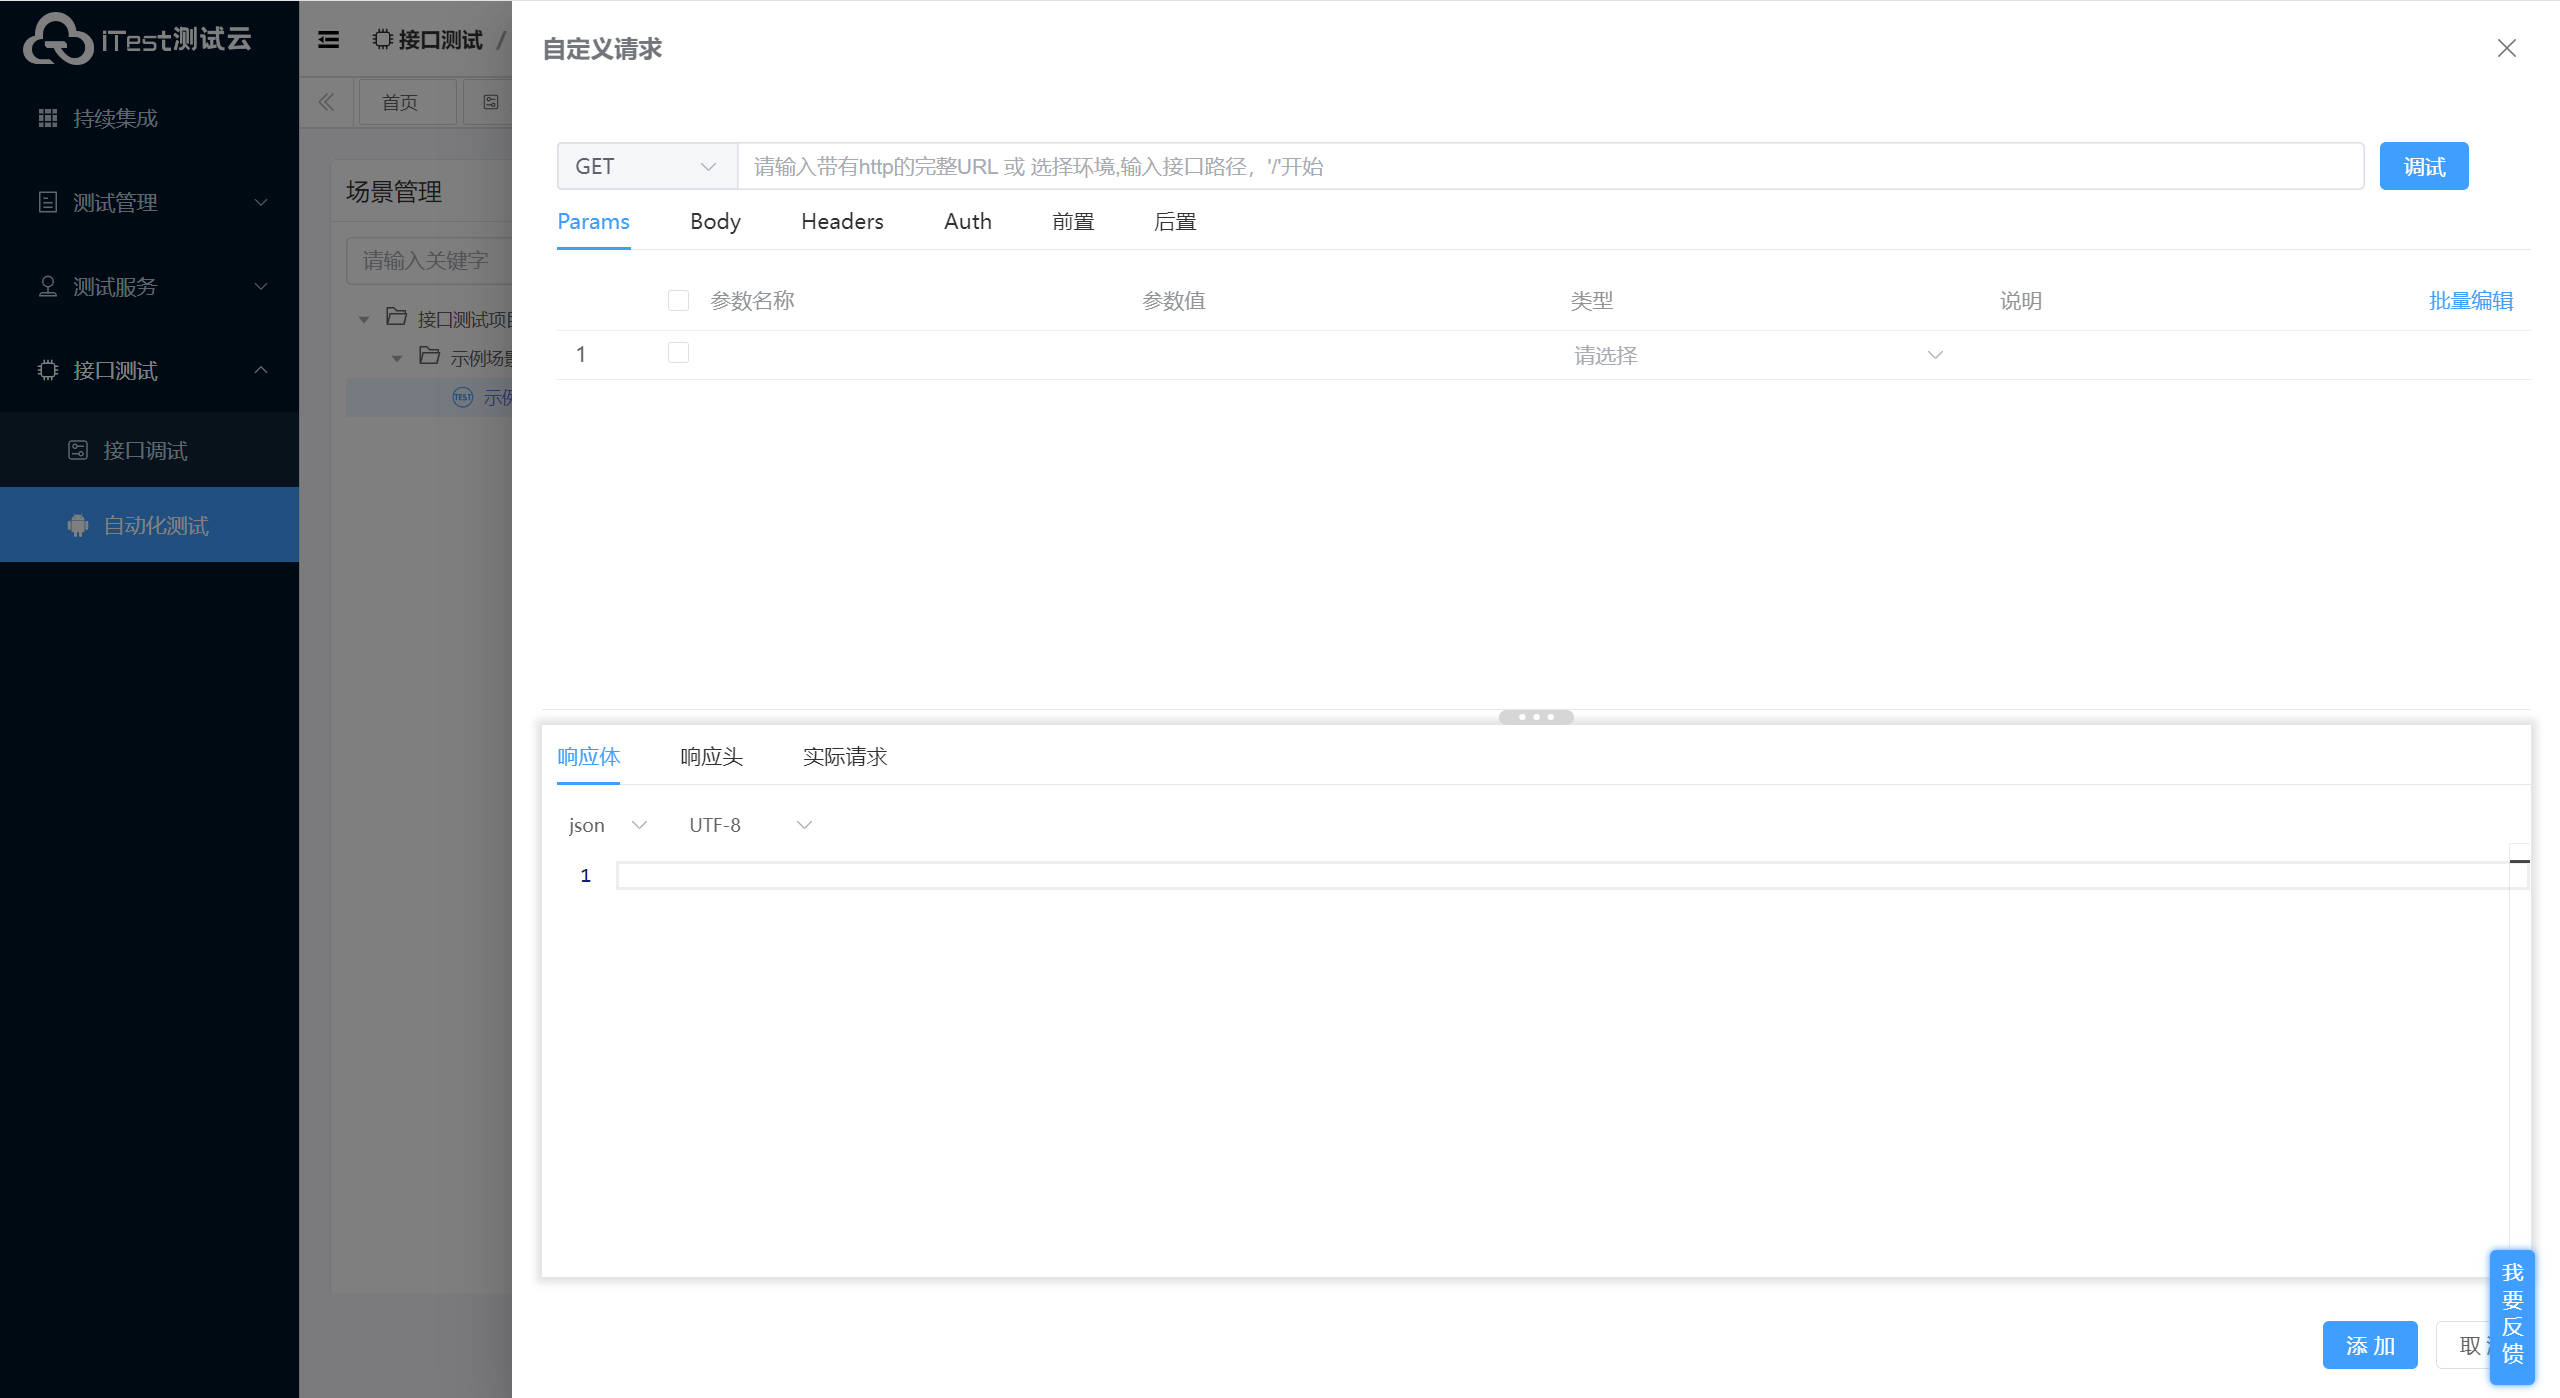This screenshot has width=2560, height=1398.
Task: Click the 调试 debug button
Action: [x=2423, y=166]
